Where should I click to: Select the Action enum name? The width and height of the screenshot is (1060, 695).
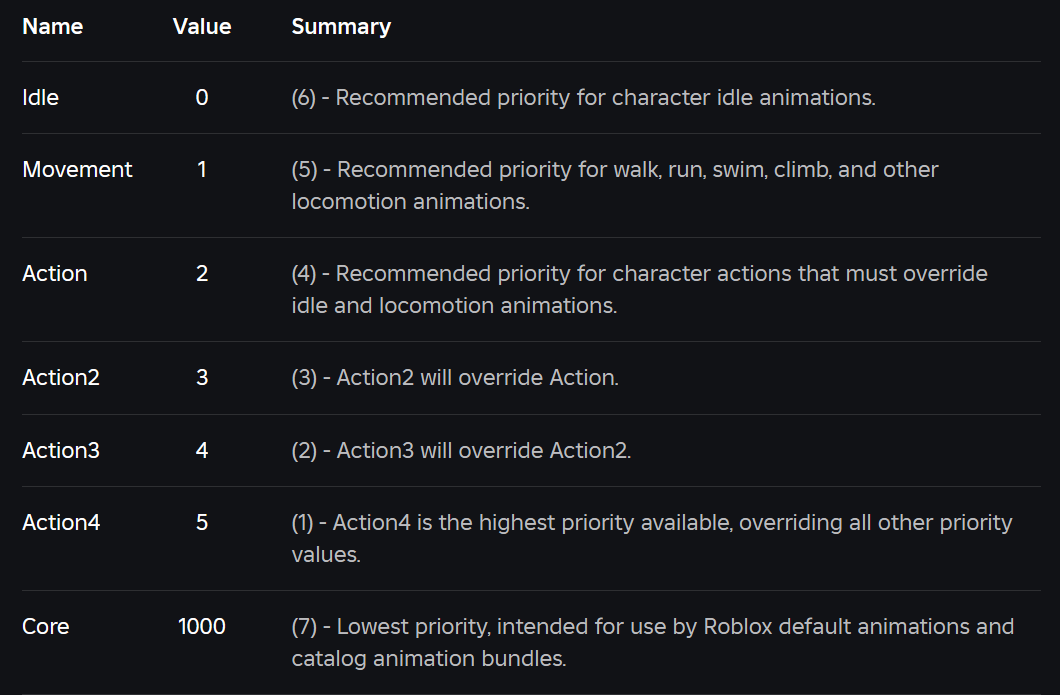(x=55, y=273)
